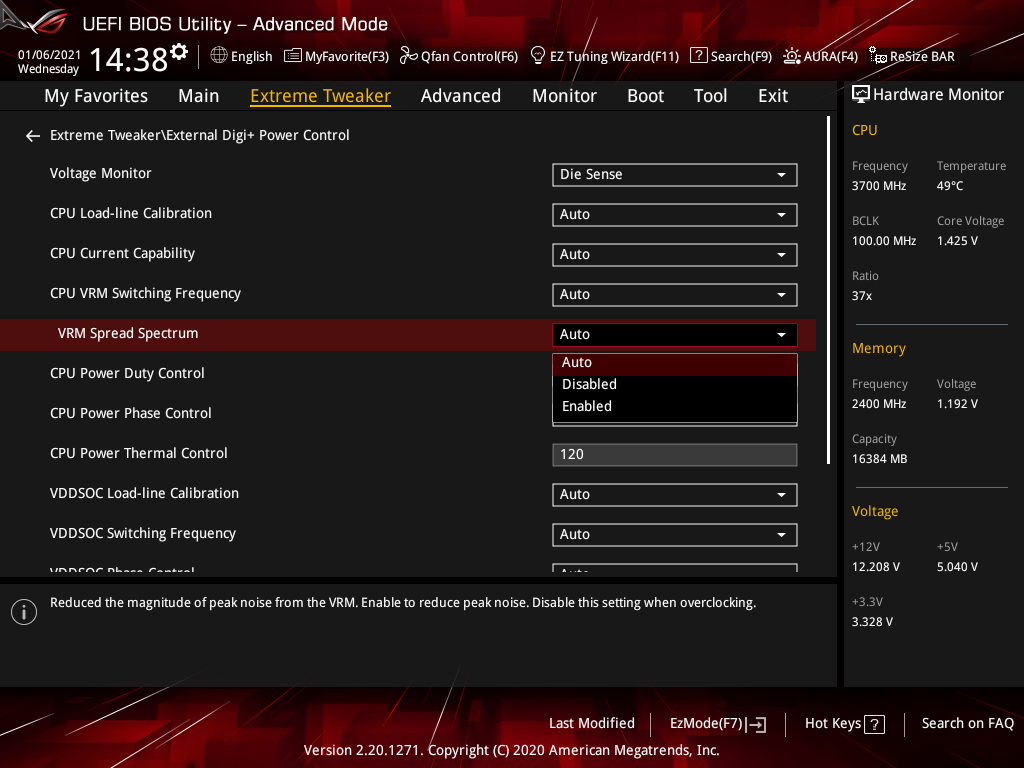Open Search(F9) question mark icon
Viewport: 1024px width, 768px height.
(699, 56)
